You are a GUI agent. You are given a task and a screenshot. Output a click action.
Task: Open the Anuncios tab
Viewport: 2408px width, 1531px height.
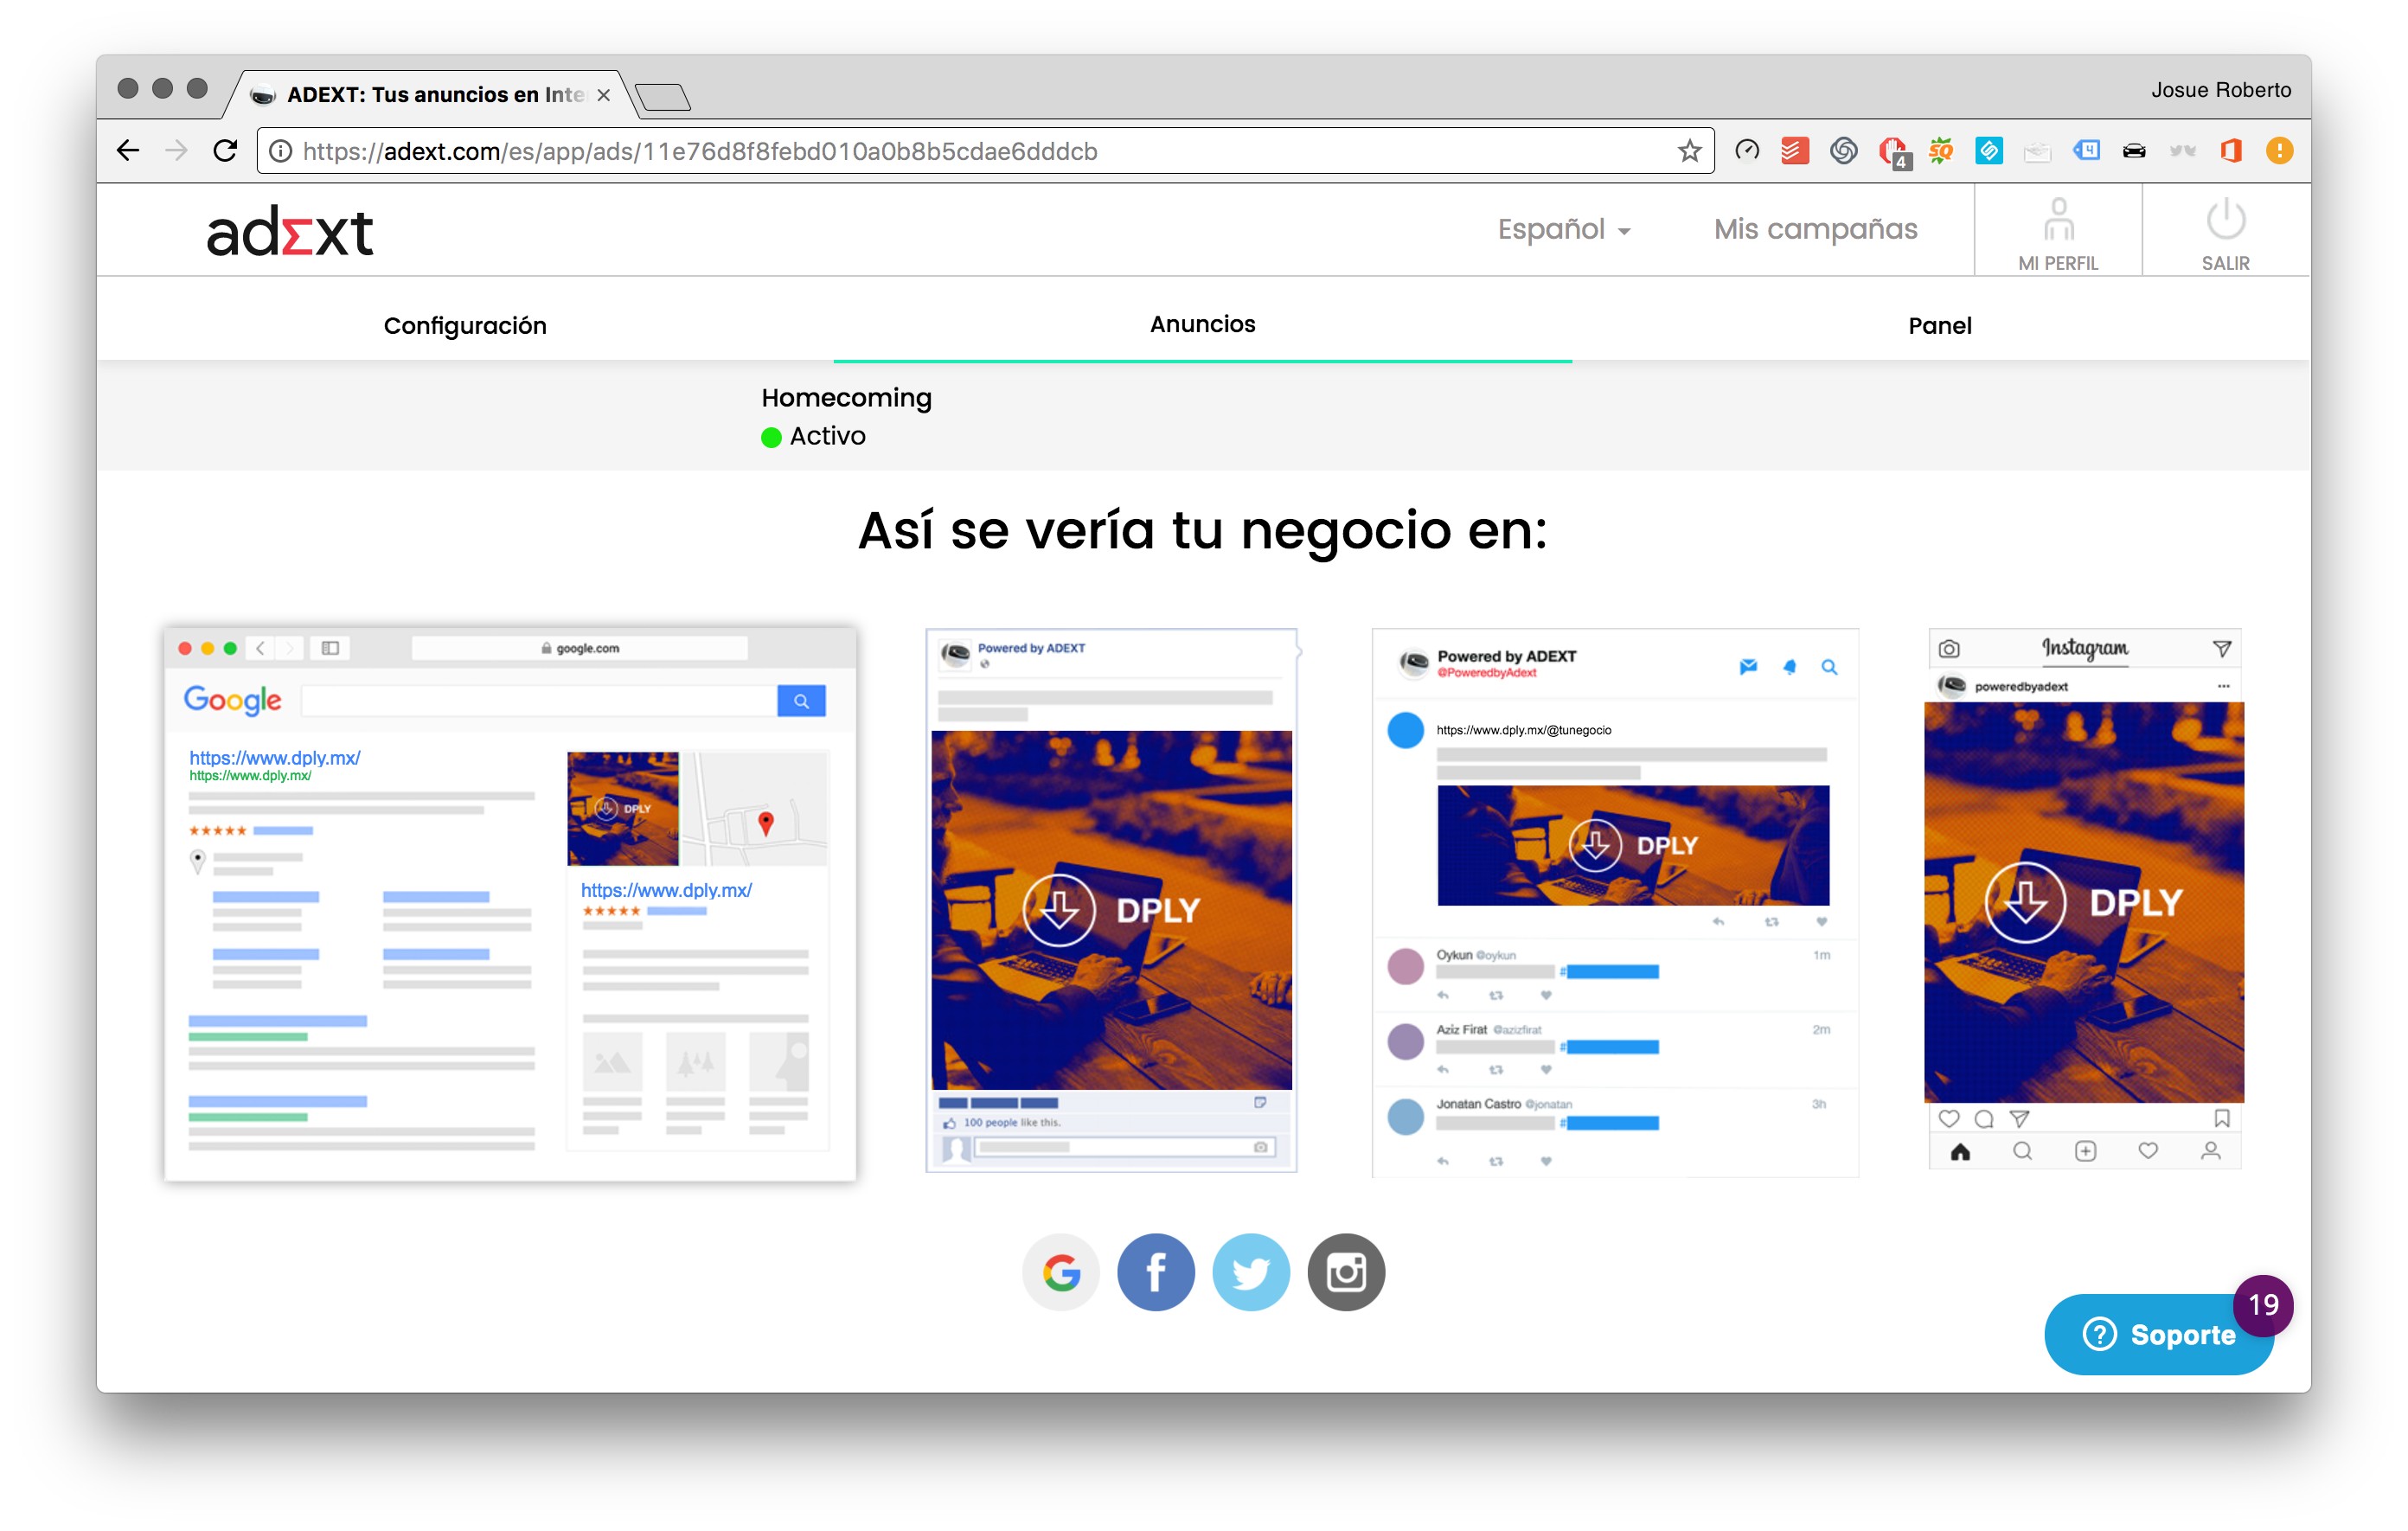click(1202, 324)
